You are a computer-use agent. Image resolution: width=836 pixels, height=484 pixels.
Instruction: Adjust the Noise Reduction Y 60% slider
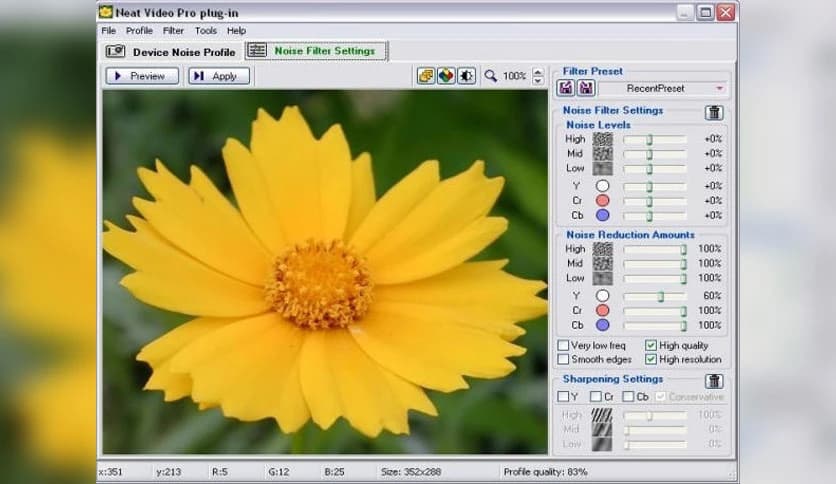(655, 296)
